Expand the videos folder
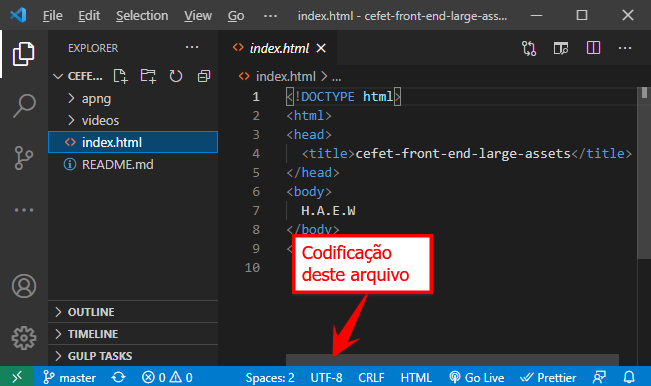Viewport: 651px width, 386px height. coord(133,120)
